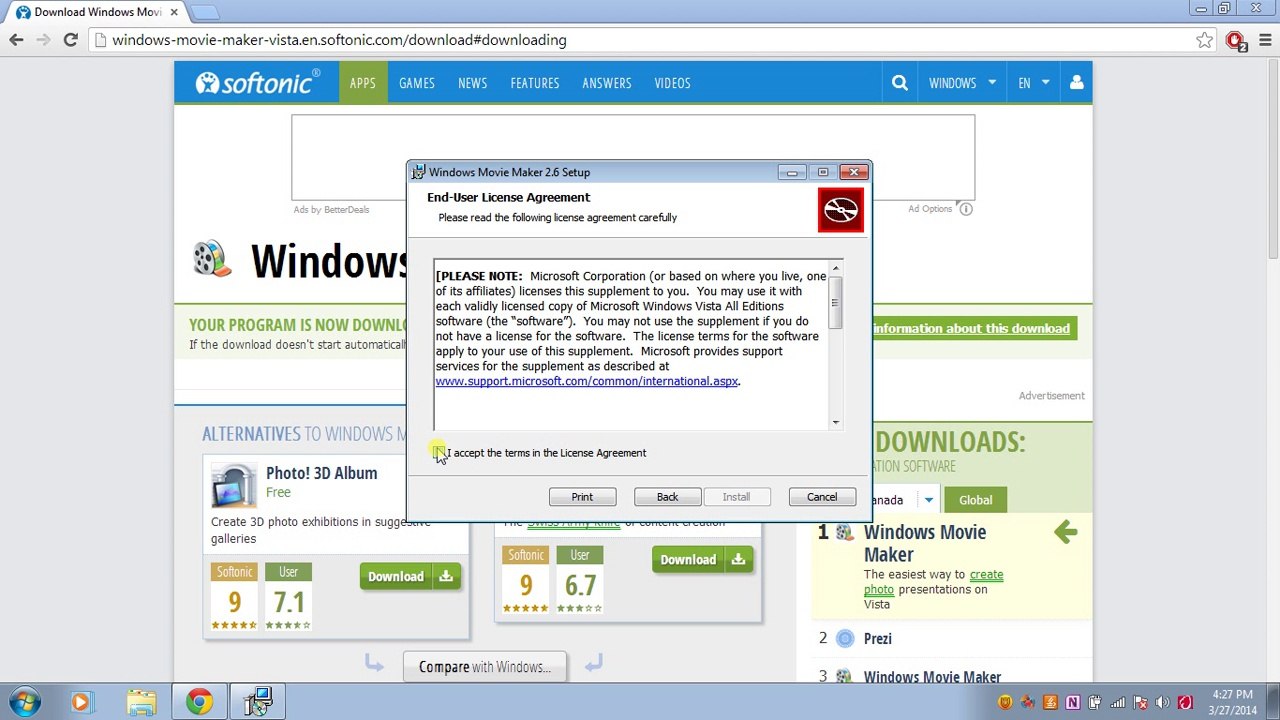Click the browser Forward arrow

(43, 40)
